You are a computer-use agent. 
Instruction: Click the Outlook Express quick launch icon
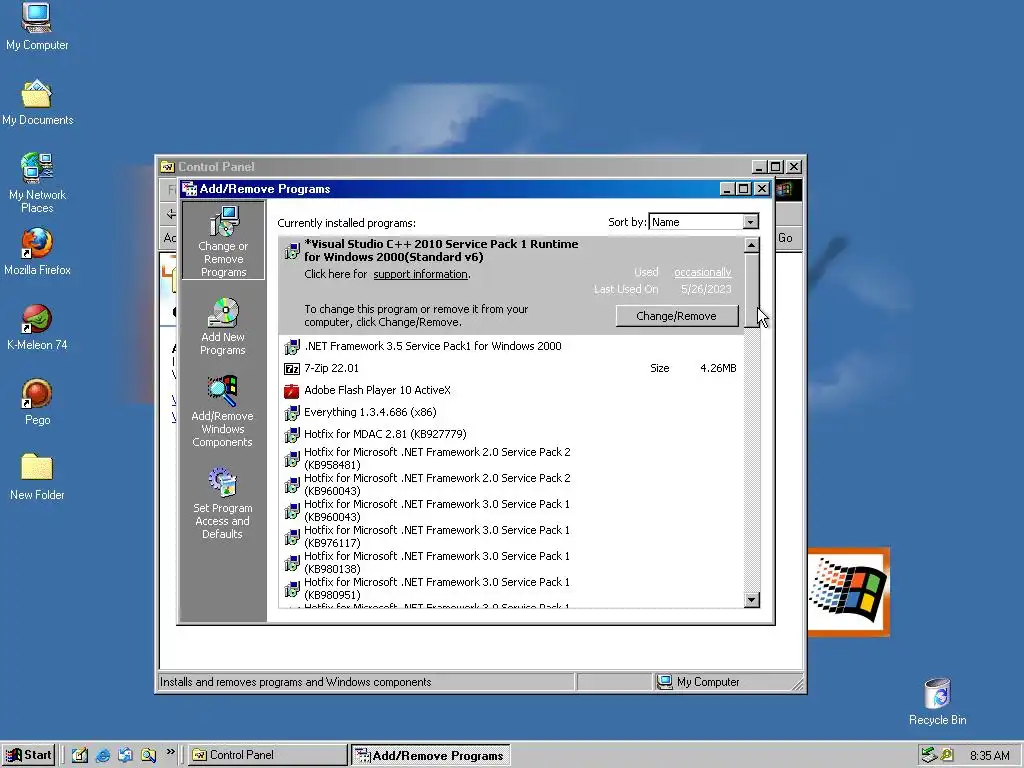(125, 756)
